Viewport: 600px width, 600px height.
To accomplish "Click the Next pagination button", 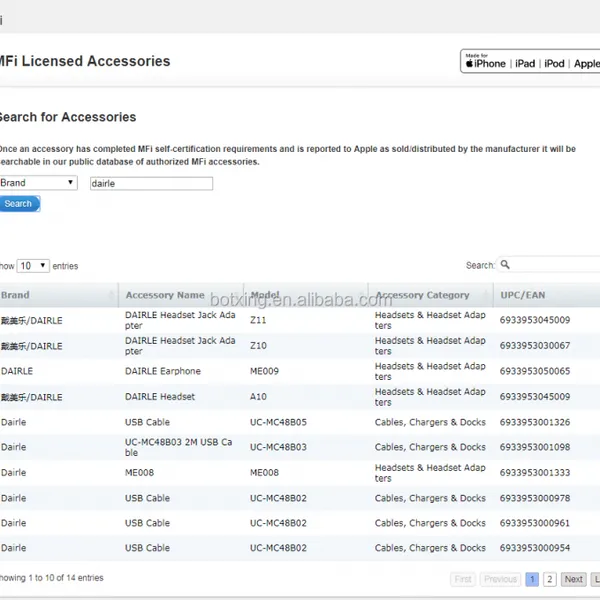I will (573, 579).
